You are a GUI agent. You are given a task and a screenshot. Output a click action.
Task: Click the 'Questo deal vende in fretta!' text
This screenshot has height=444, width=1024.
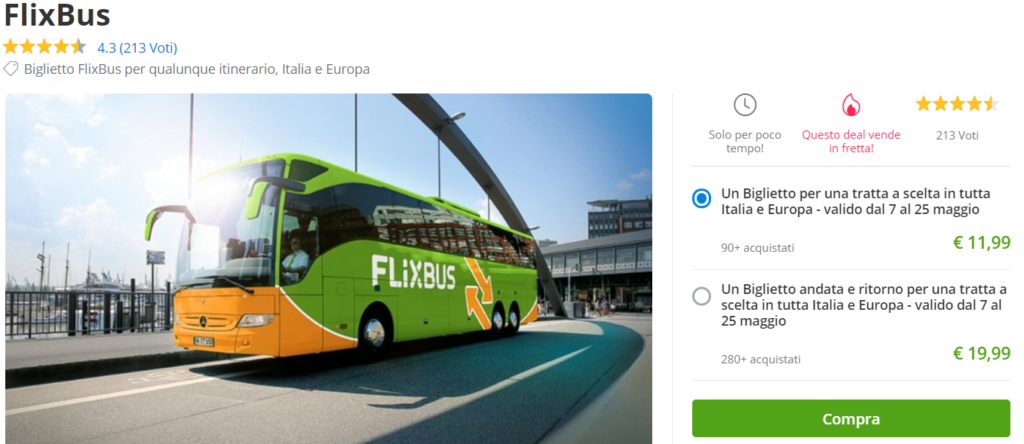pos(851,141)
